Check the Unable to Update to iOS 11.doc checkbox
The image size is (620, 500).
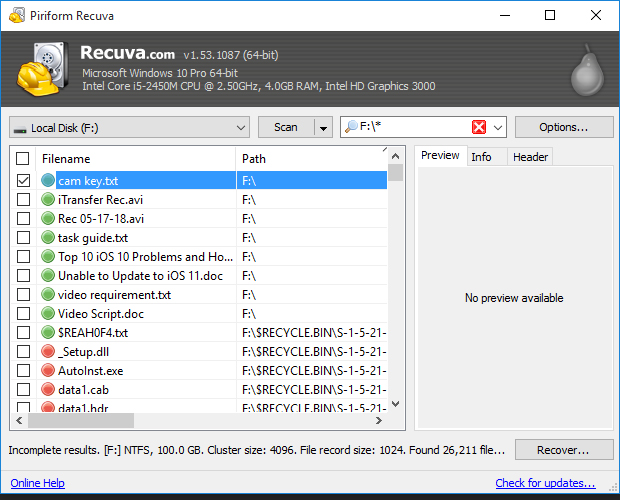(x=23, y=275)
